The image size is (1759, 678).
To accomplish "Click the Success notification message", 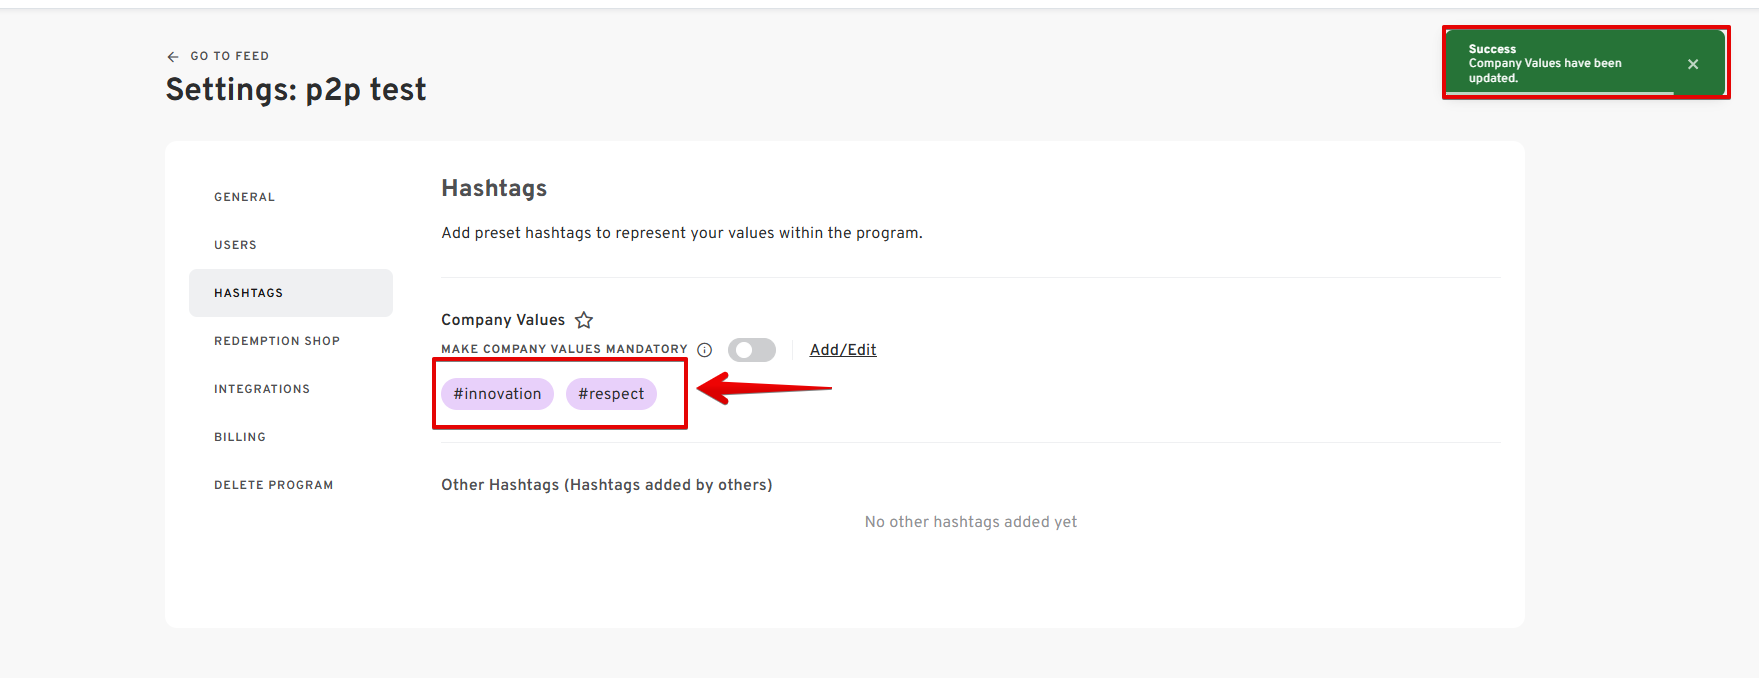I will (1545, 63).
